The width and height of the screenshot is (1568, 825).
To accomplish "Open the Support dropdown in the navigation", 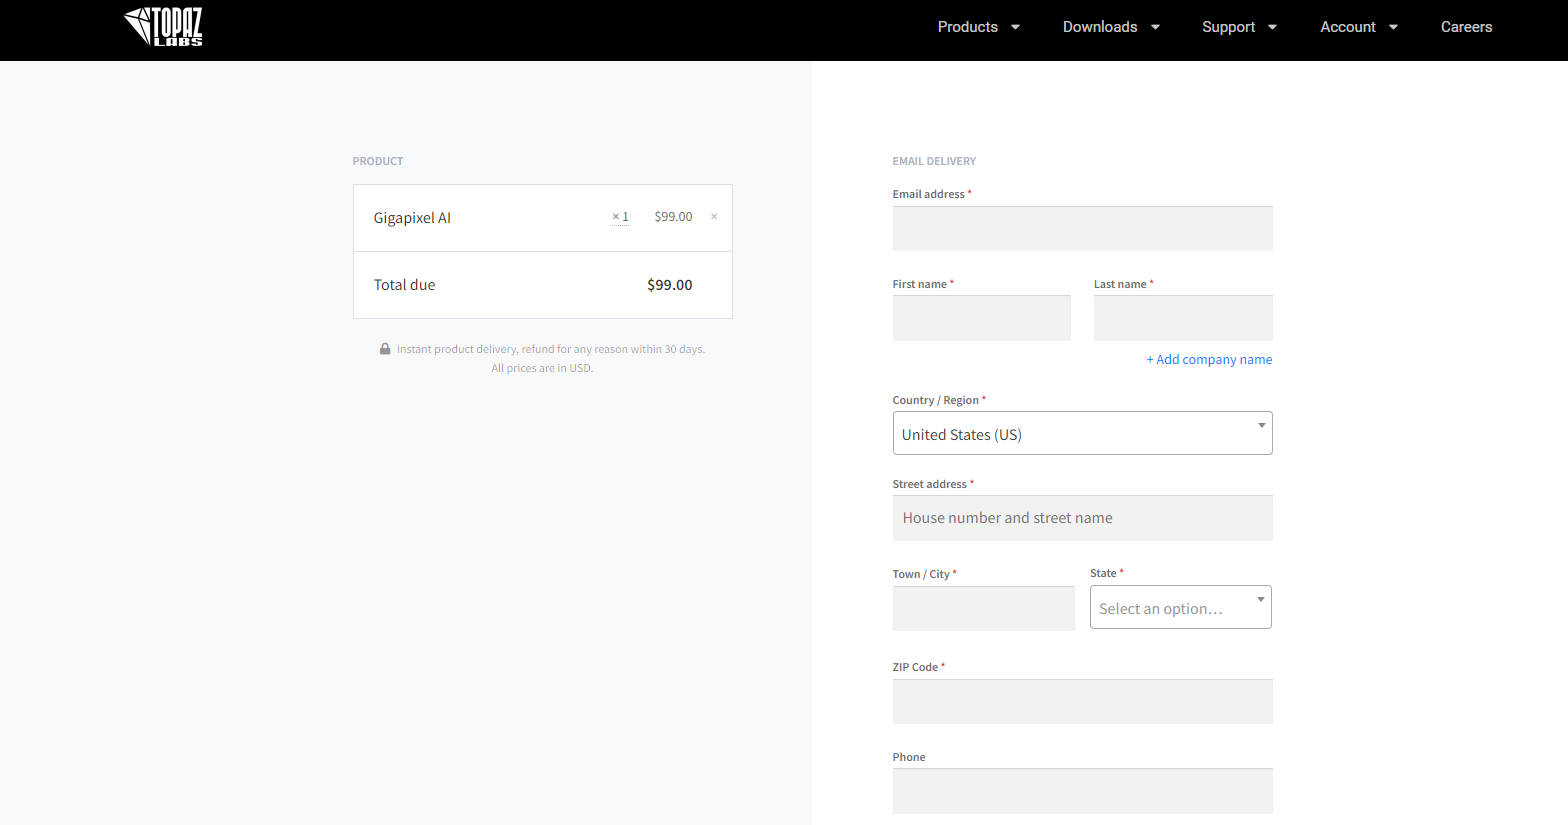I will [x=1238, y=27].
